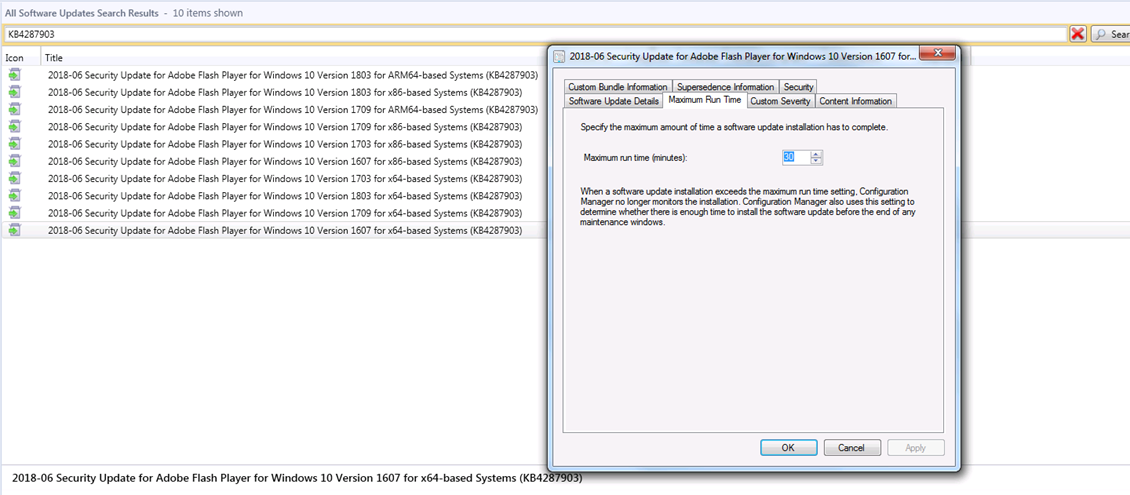
Task: Switch to the Security tab
Action: 798,86
